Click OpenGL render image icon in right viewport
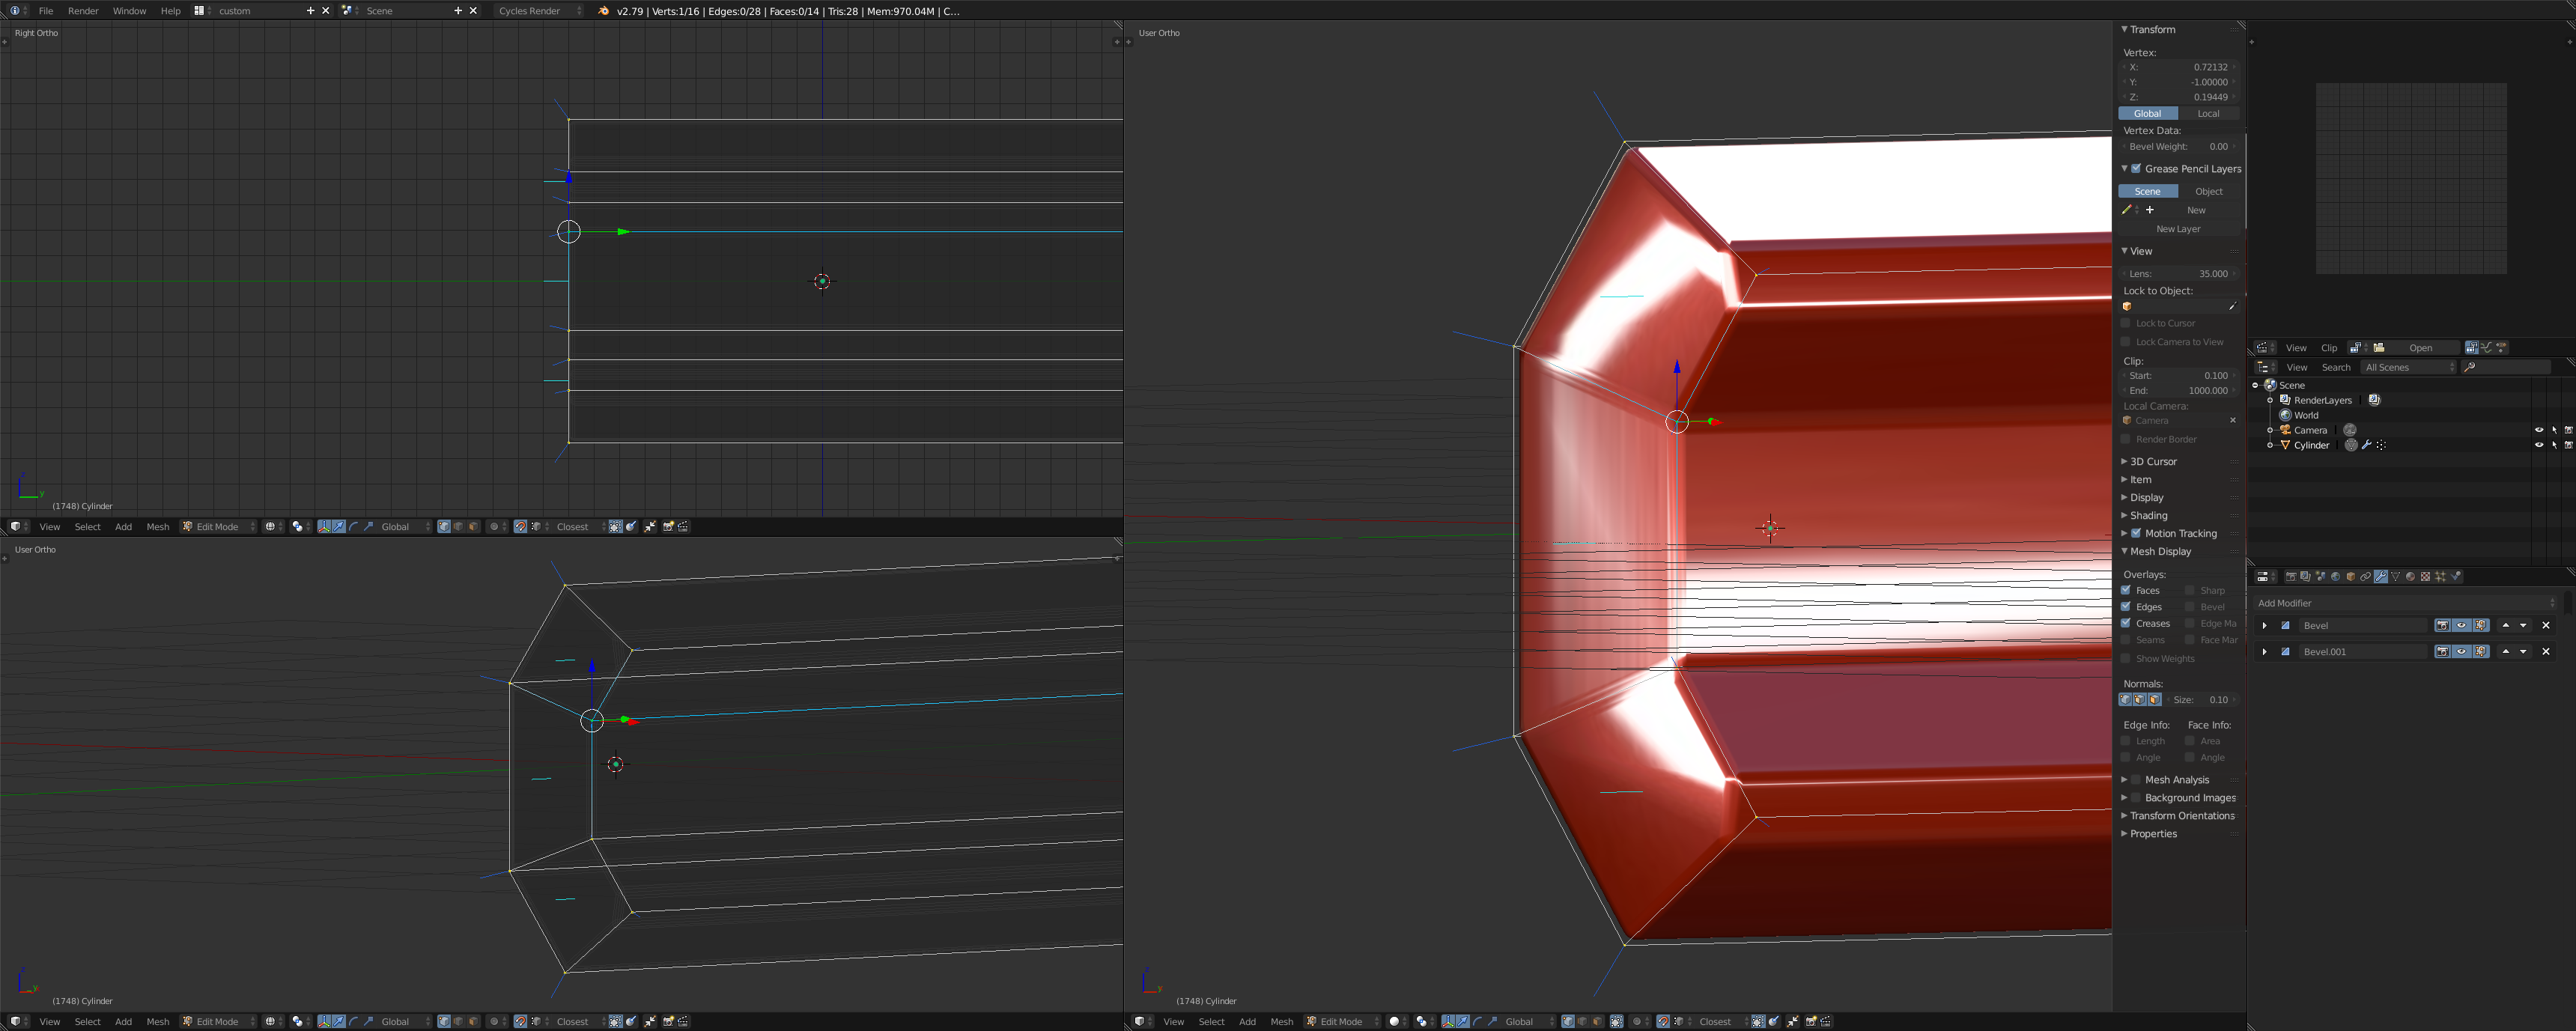The height and width of the screenshot is (1031, 2576). point(1811,1021)
